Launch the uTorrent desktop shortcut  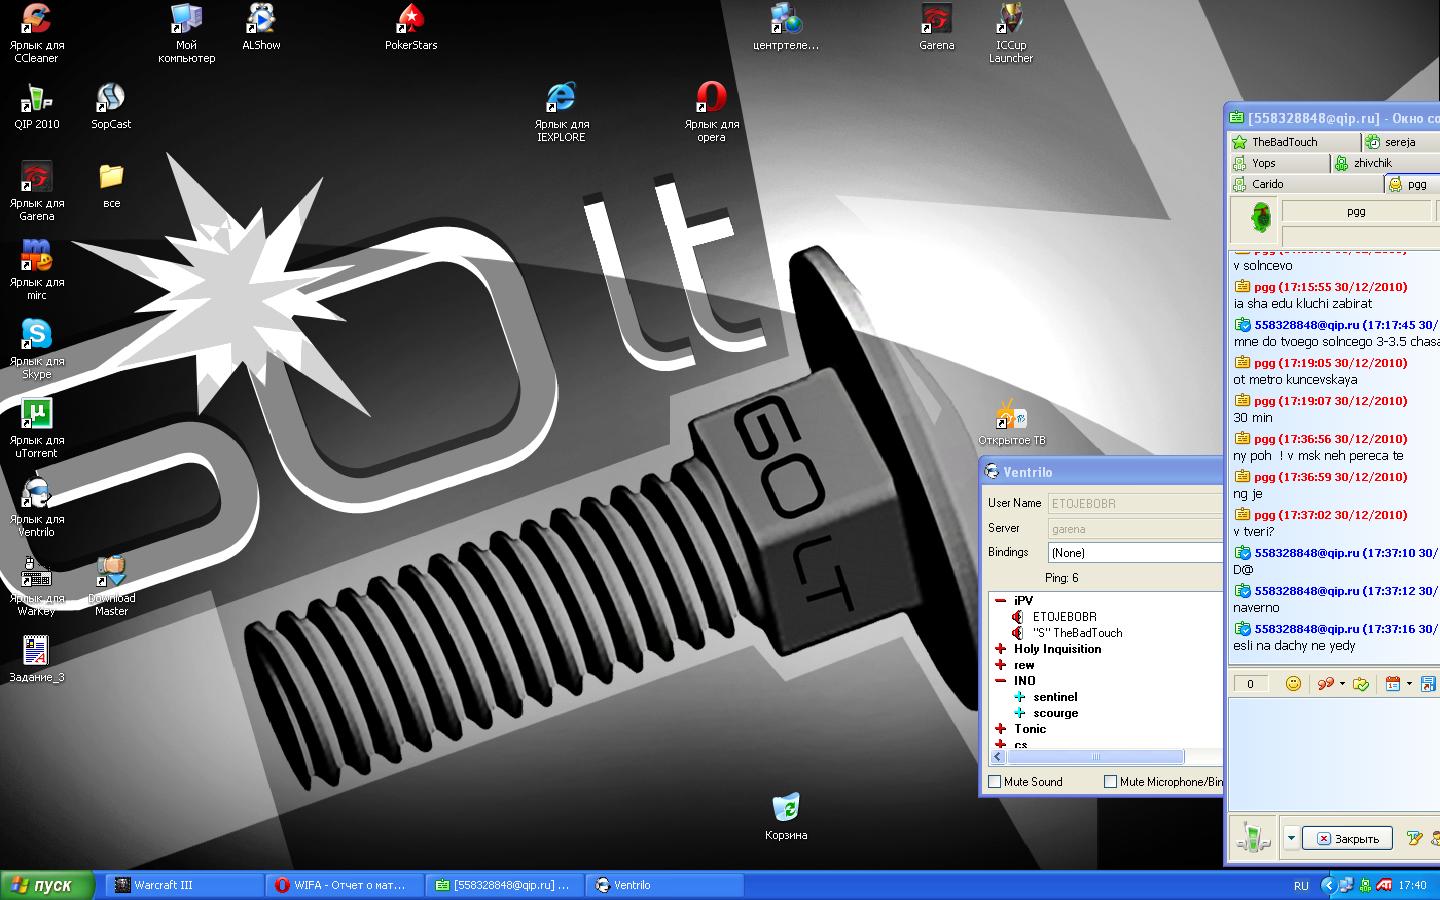(x=36, y=428)
